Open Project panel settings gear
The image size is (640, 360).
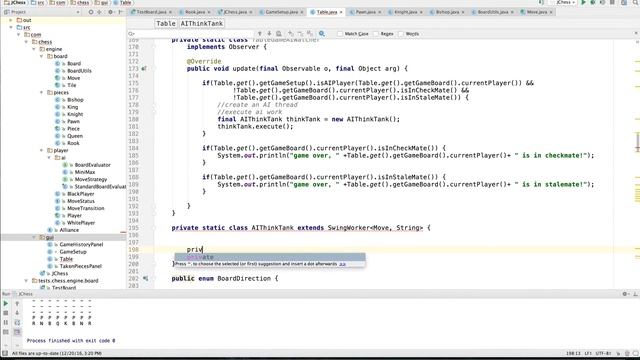coord(110,12)
